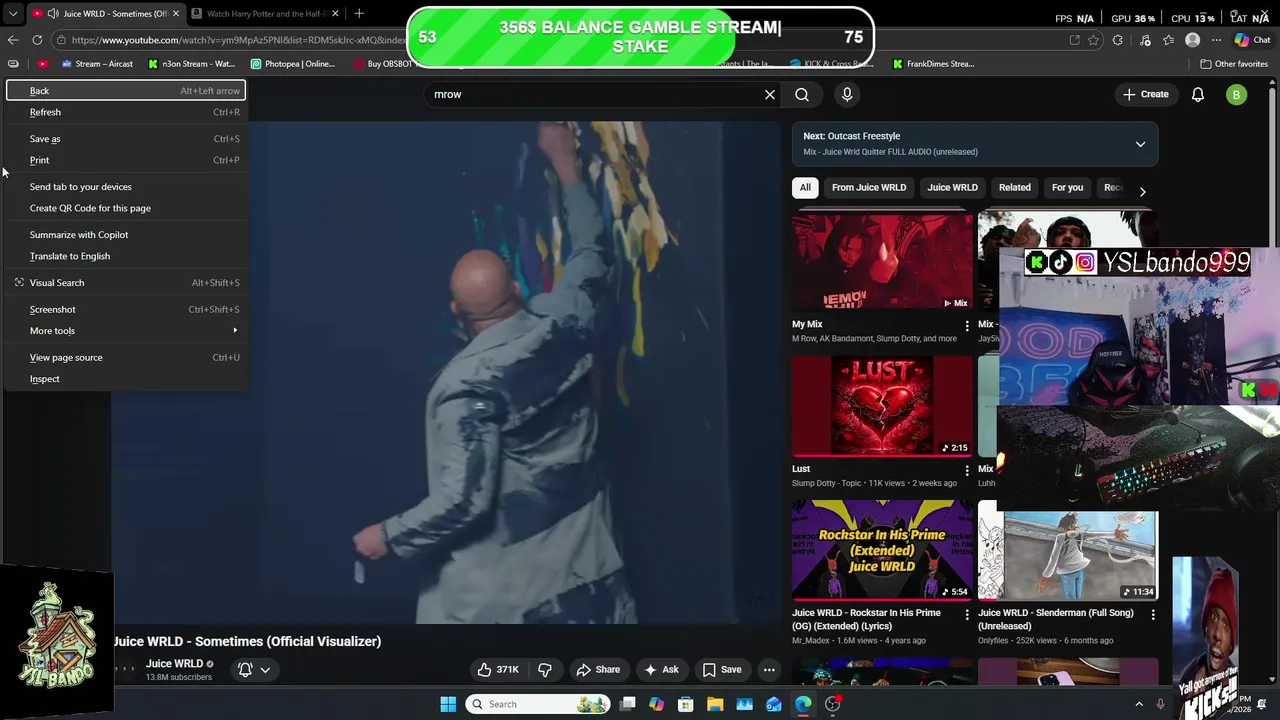Image resolution: width=1280 pixels, height=720 pixels.
Task: Open the FrankDimes Stream bookmark
Action: pyautogui.click(x=934, y=64)
